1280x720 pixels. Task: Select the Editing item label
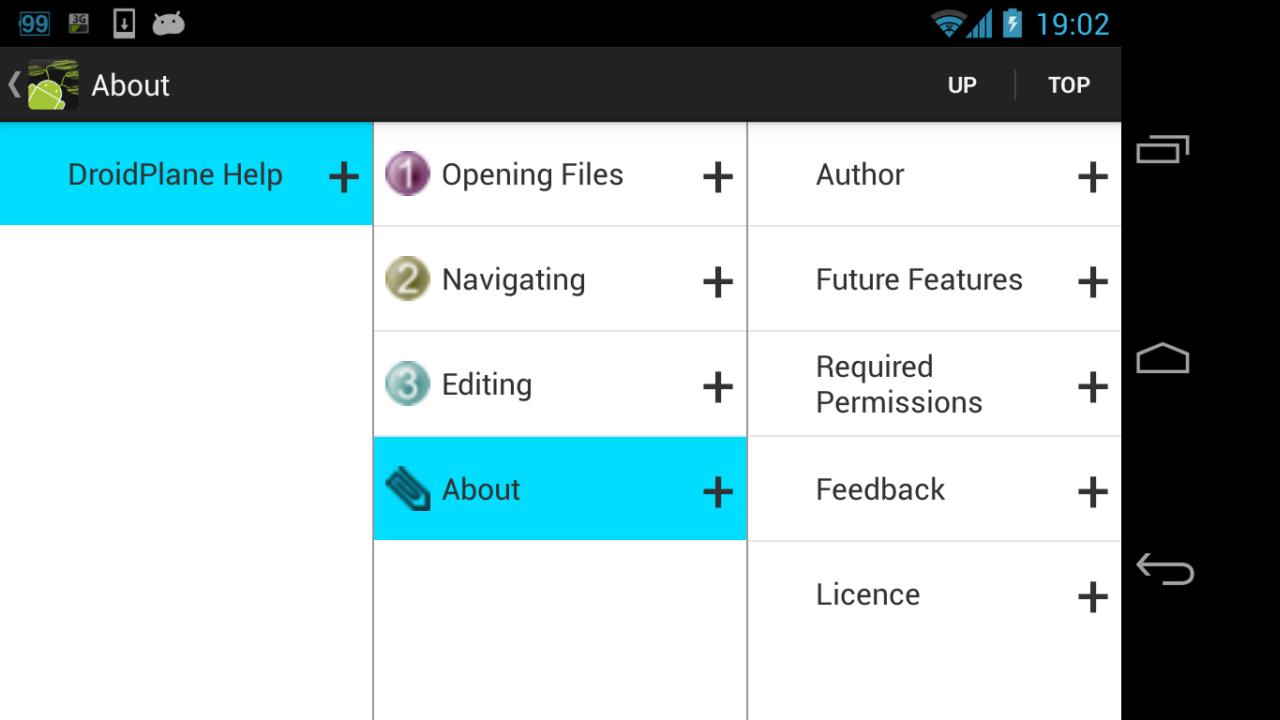pos(487,385)
